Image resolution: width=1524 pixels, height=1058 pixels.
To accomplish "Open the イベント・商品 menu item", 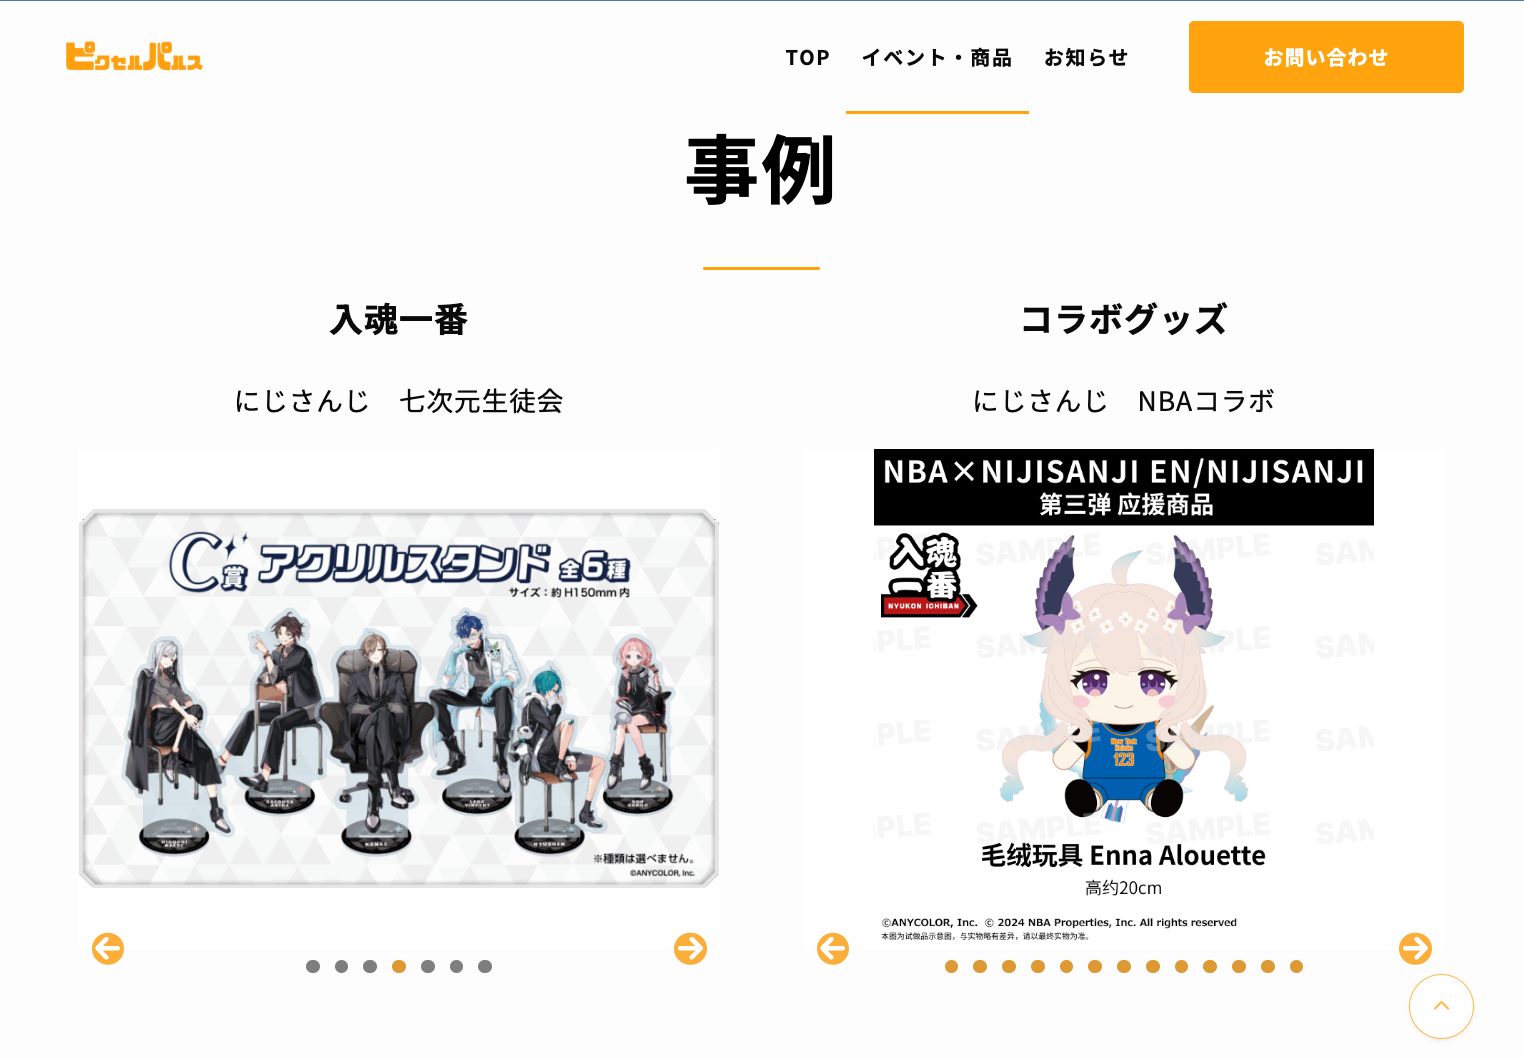I will tap(937, 57).
